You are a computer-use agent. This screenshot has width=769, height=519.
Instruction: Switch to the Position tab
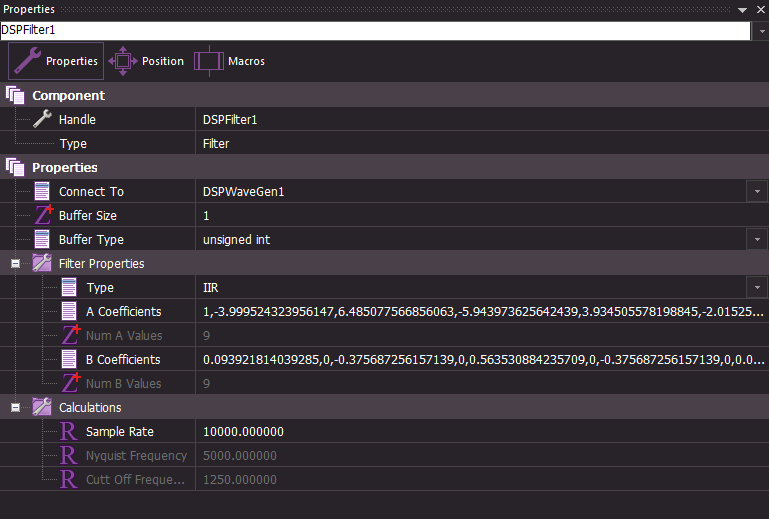pyautogui.click(x=147, y=61)
